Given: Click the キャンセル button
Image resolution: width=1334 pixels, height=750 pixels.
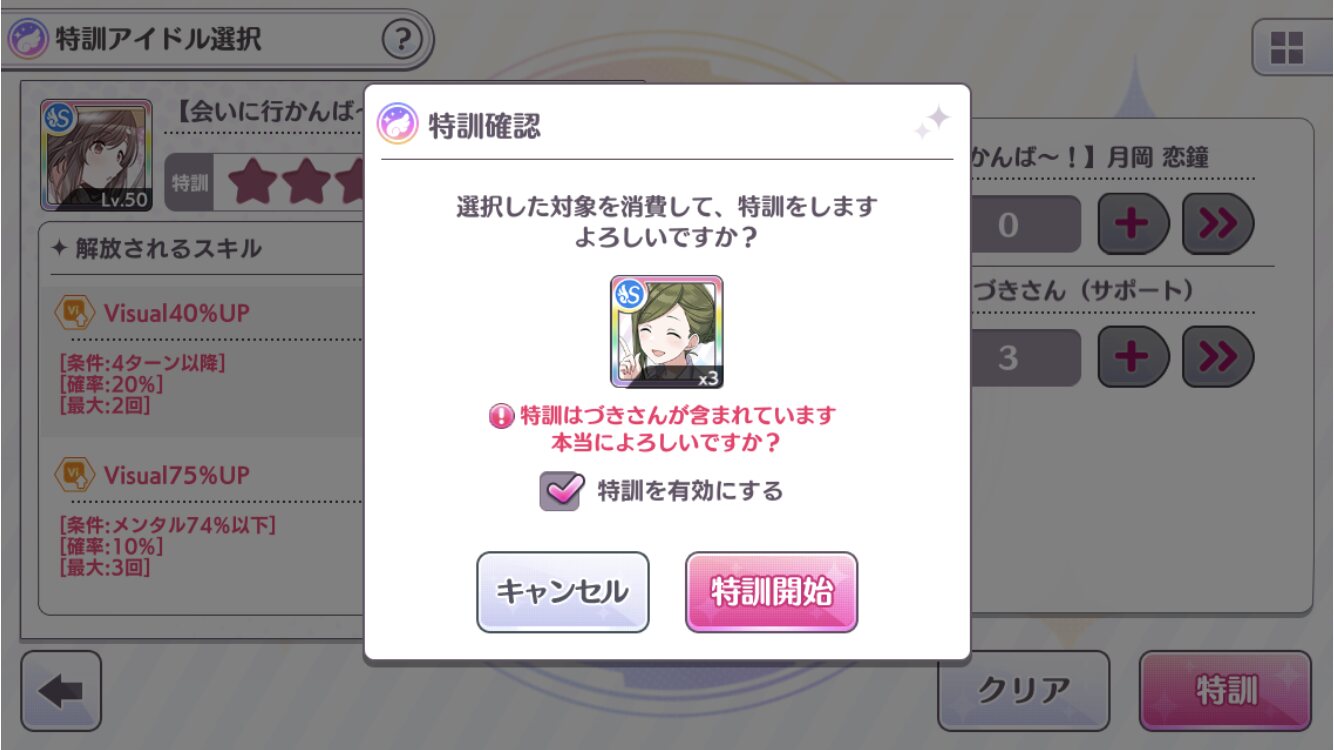Looking at the screenshot, I should 563,592.
